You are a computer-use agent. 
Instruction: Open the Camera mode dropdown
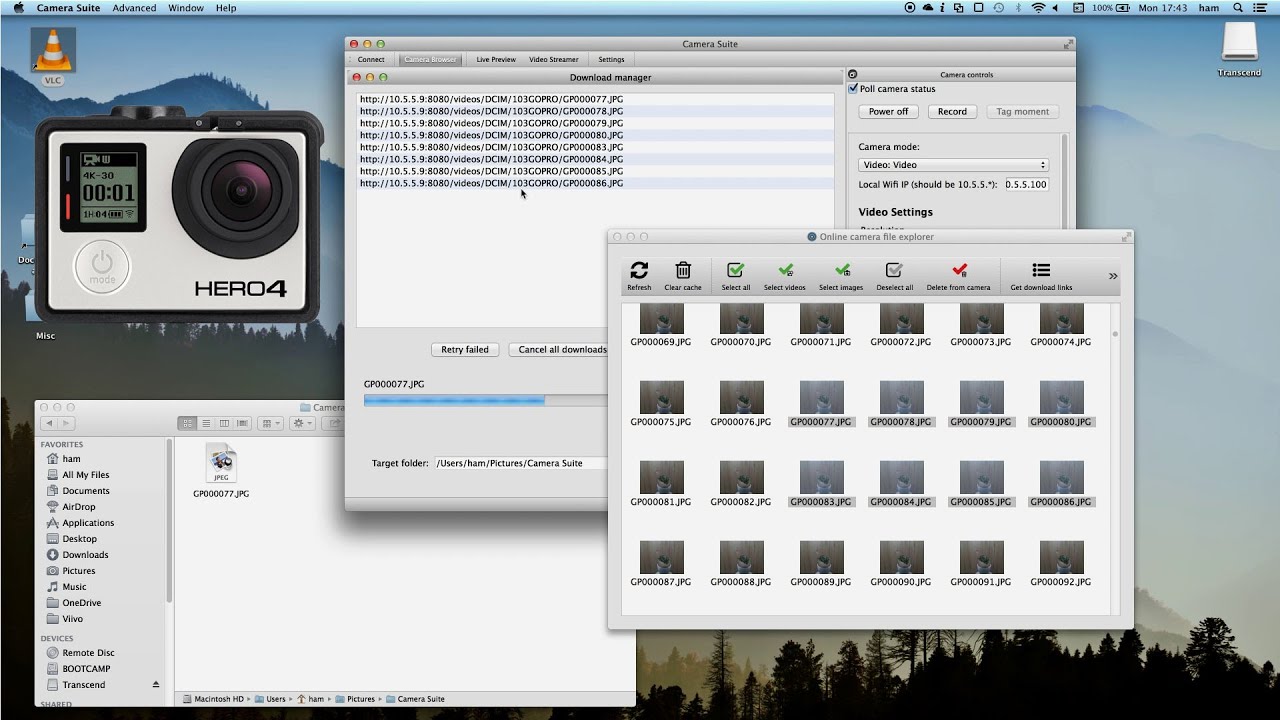[x=953, y=165]
